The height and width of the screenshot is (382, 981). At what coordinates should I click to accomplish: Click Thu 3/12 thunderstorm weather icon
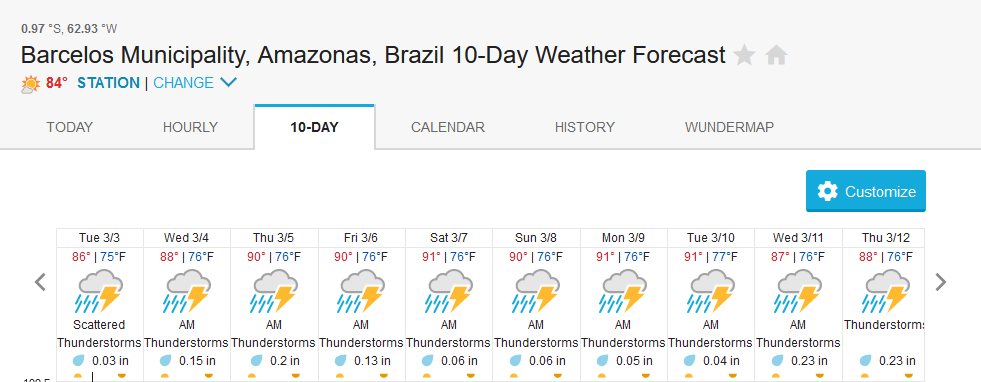pyautogui.click(x=887, y=291)
